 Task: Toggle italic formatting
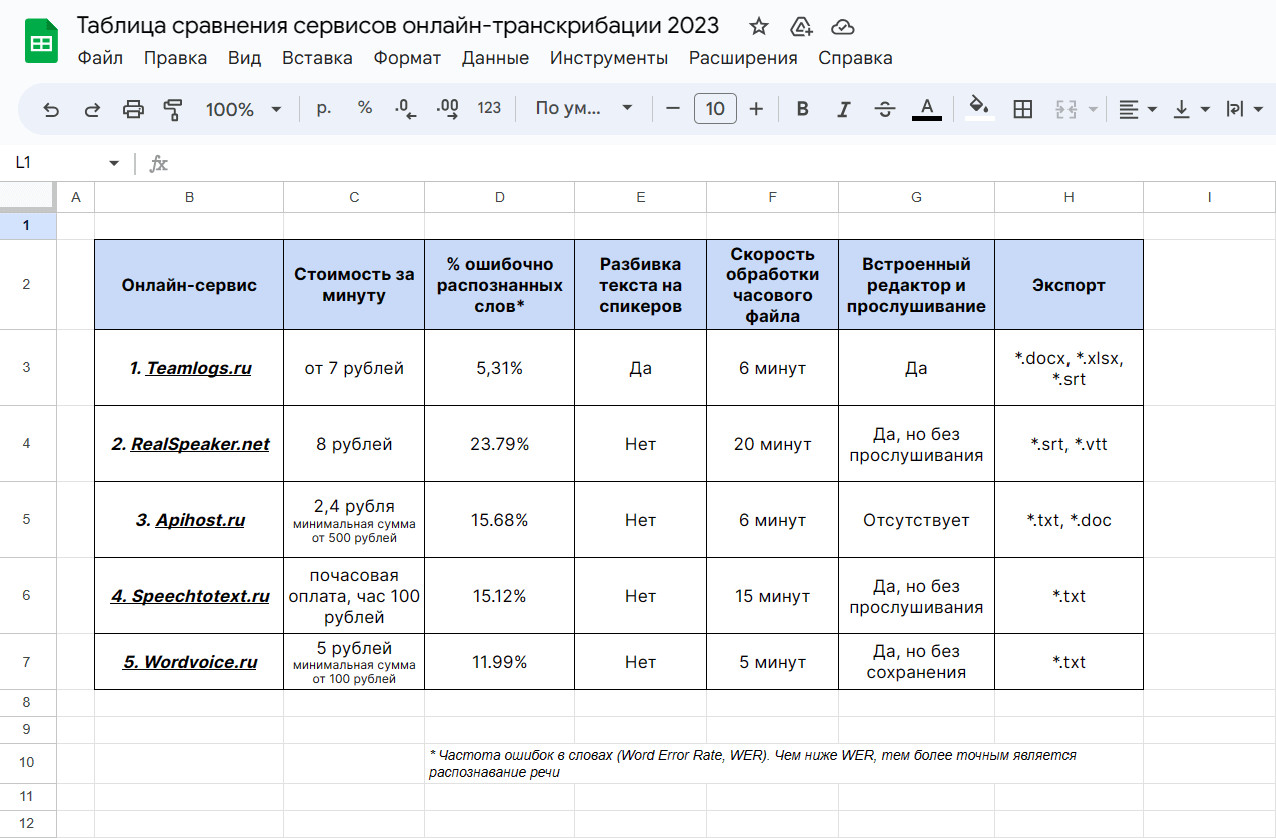tap(843, 109)
